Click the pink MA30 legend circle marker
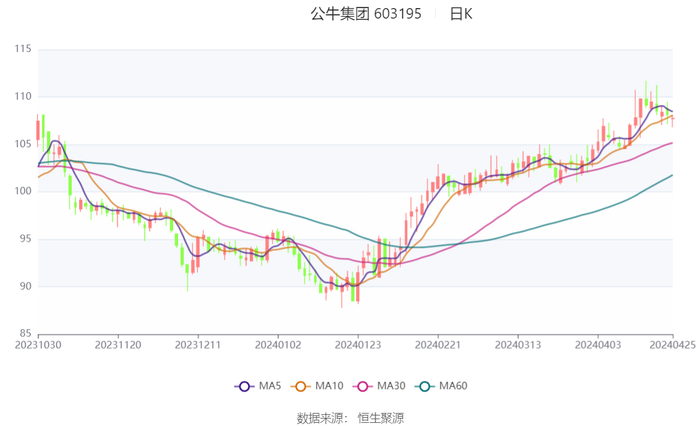 364,386
